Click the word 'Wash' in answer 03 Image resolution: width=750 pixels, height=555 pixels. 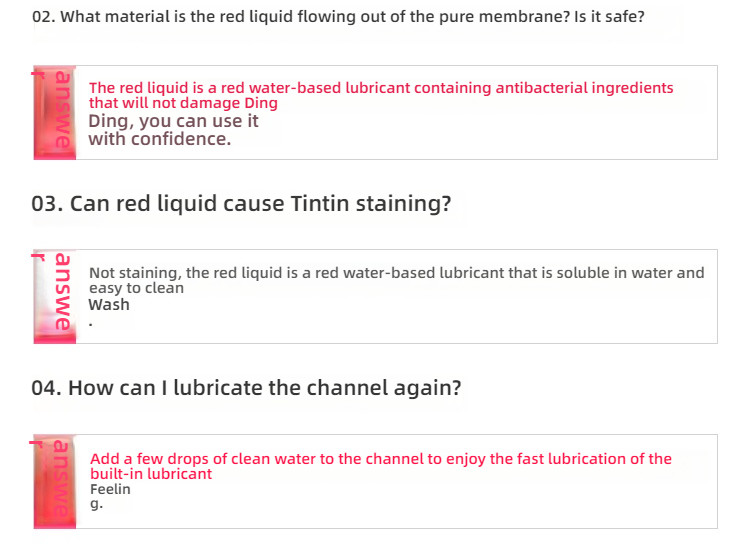pyautogui.click(x=109, y=305)
